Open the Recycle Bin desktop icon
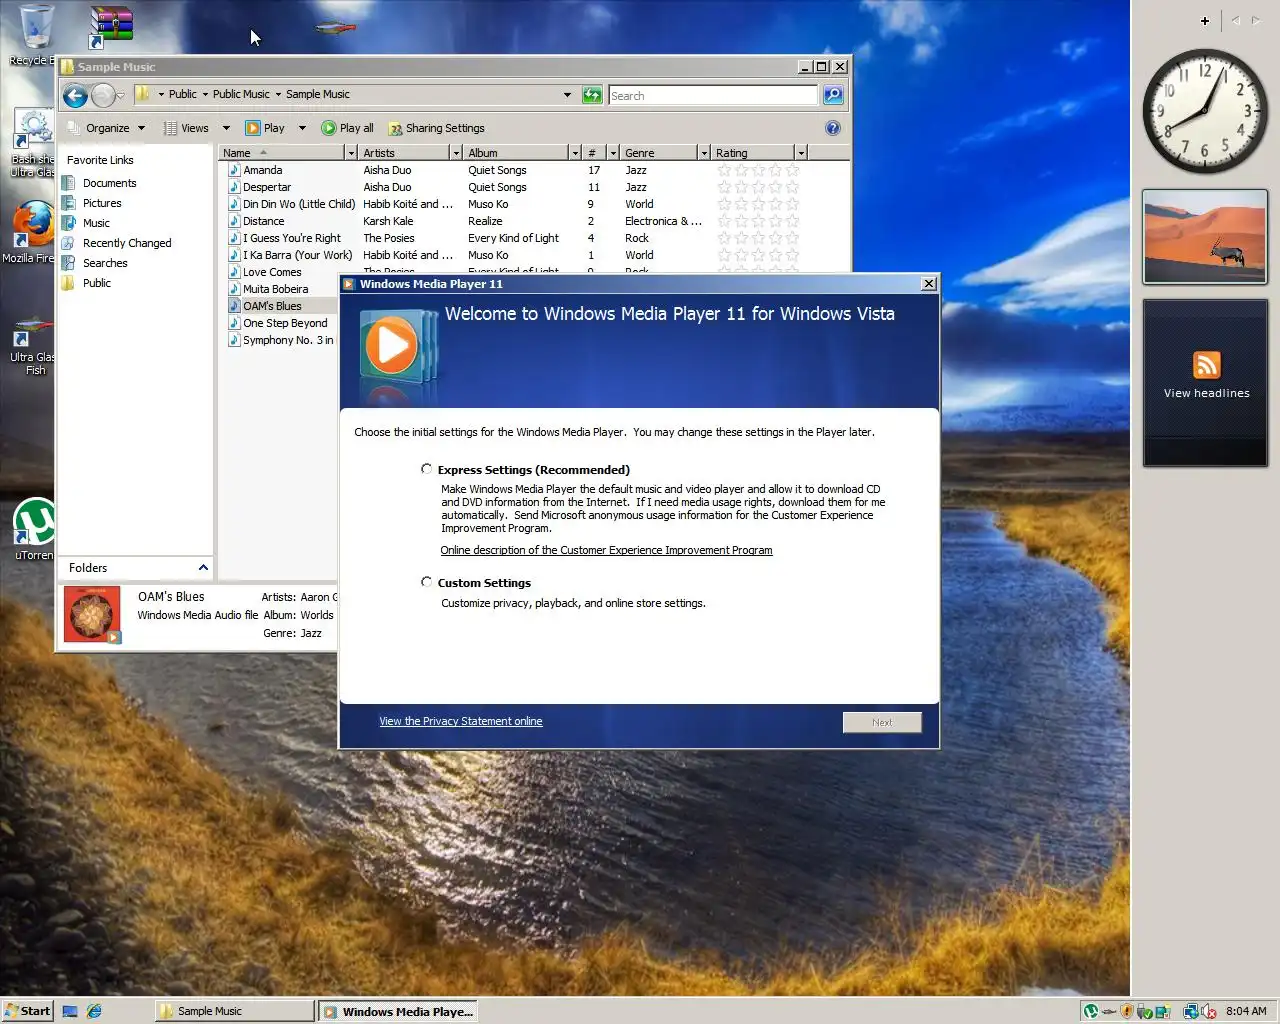Viewport: 1280px width, 1024px height. pyautogui.click(x=34, y=35)
